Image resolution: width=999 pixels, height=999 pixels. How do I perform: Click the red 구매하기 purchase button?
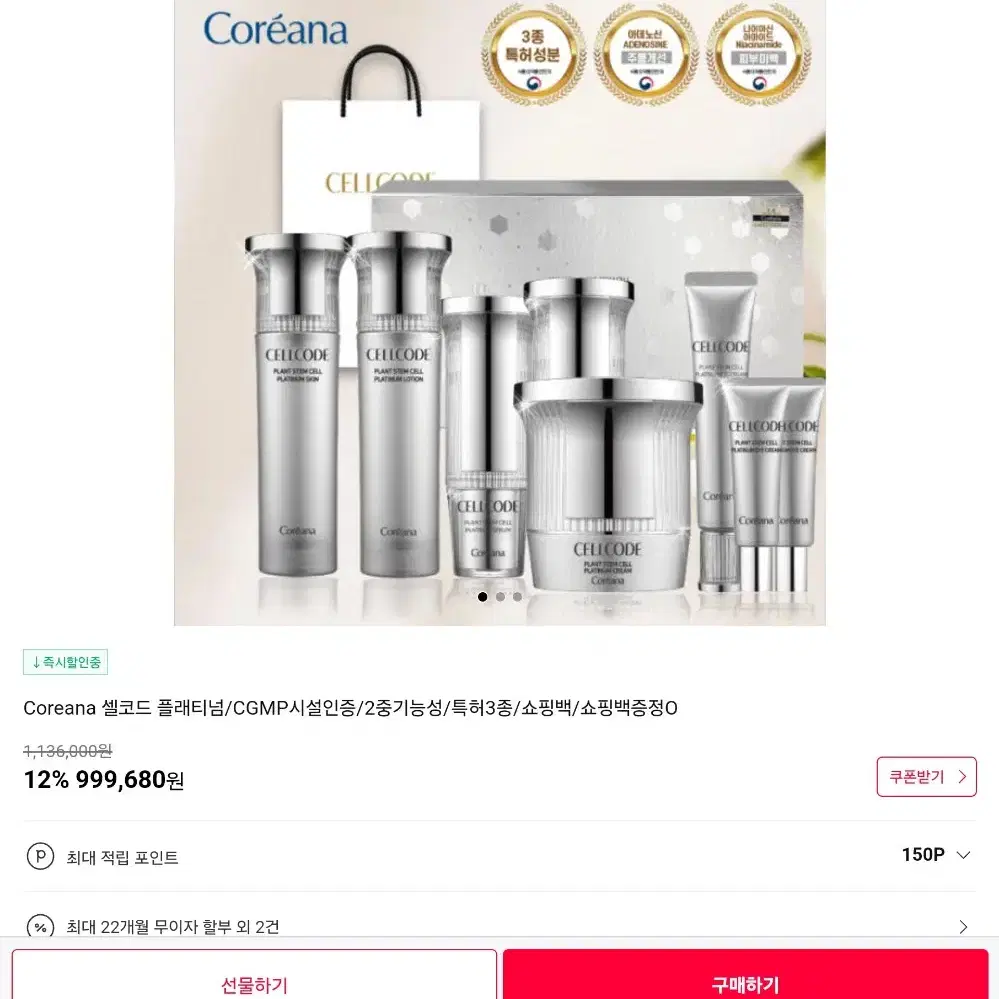tap(745, 975)
